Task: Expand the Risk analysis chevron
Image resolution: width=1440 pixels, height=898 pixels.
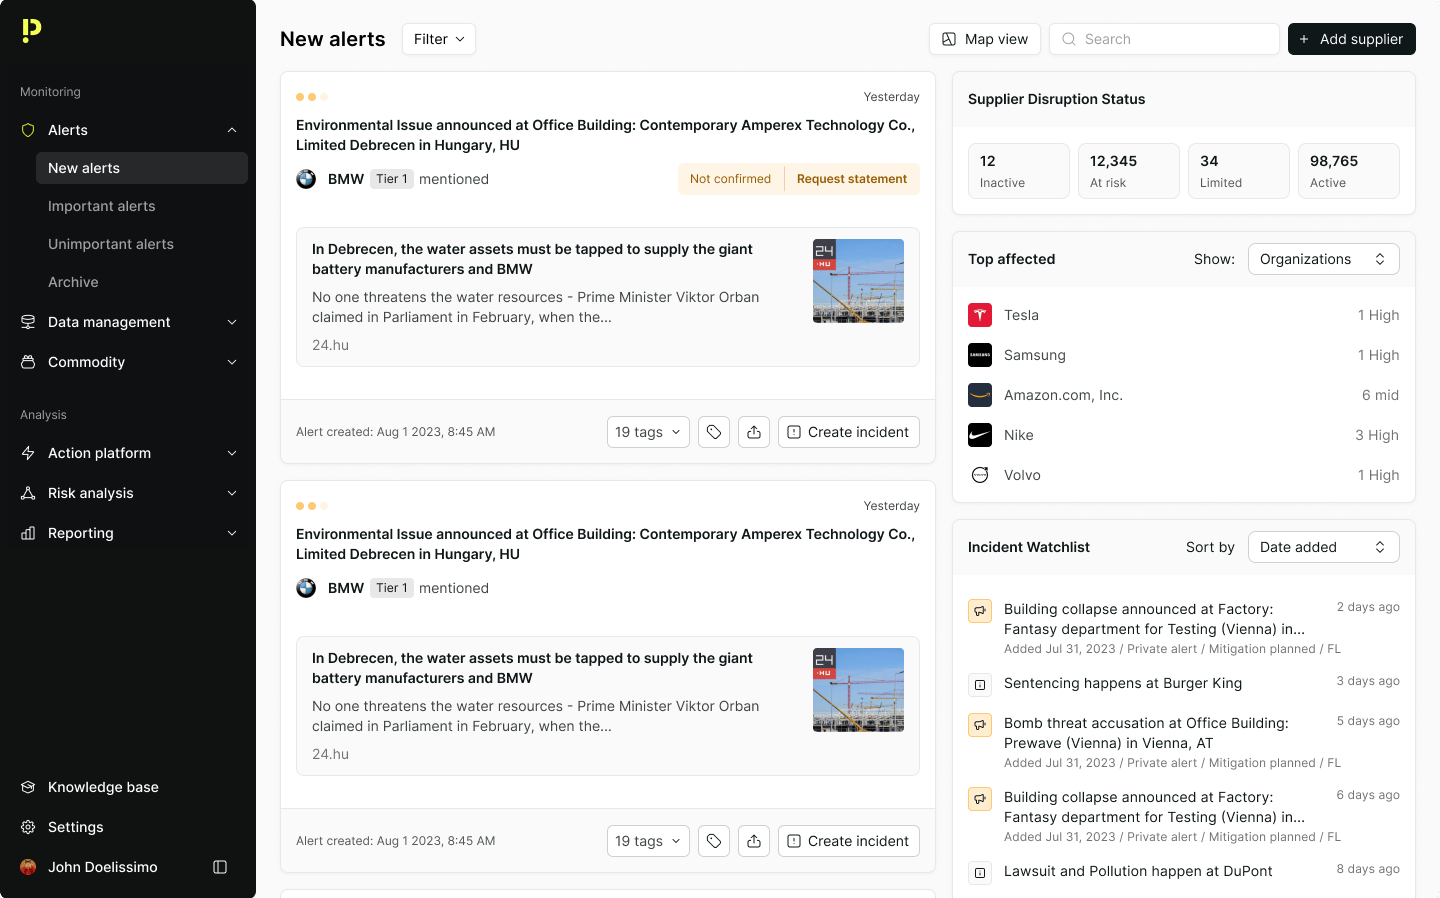Action: pos(232,493)
